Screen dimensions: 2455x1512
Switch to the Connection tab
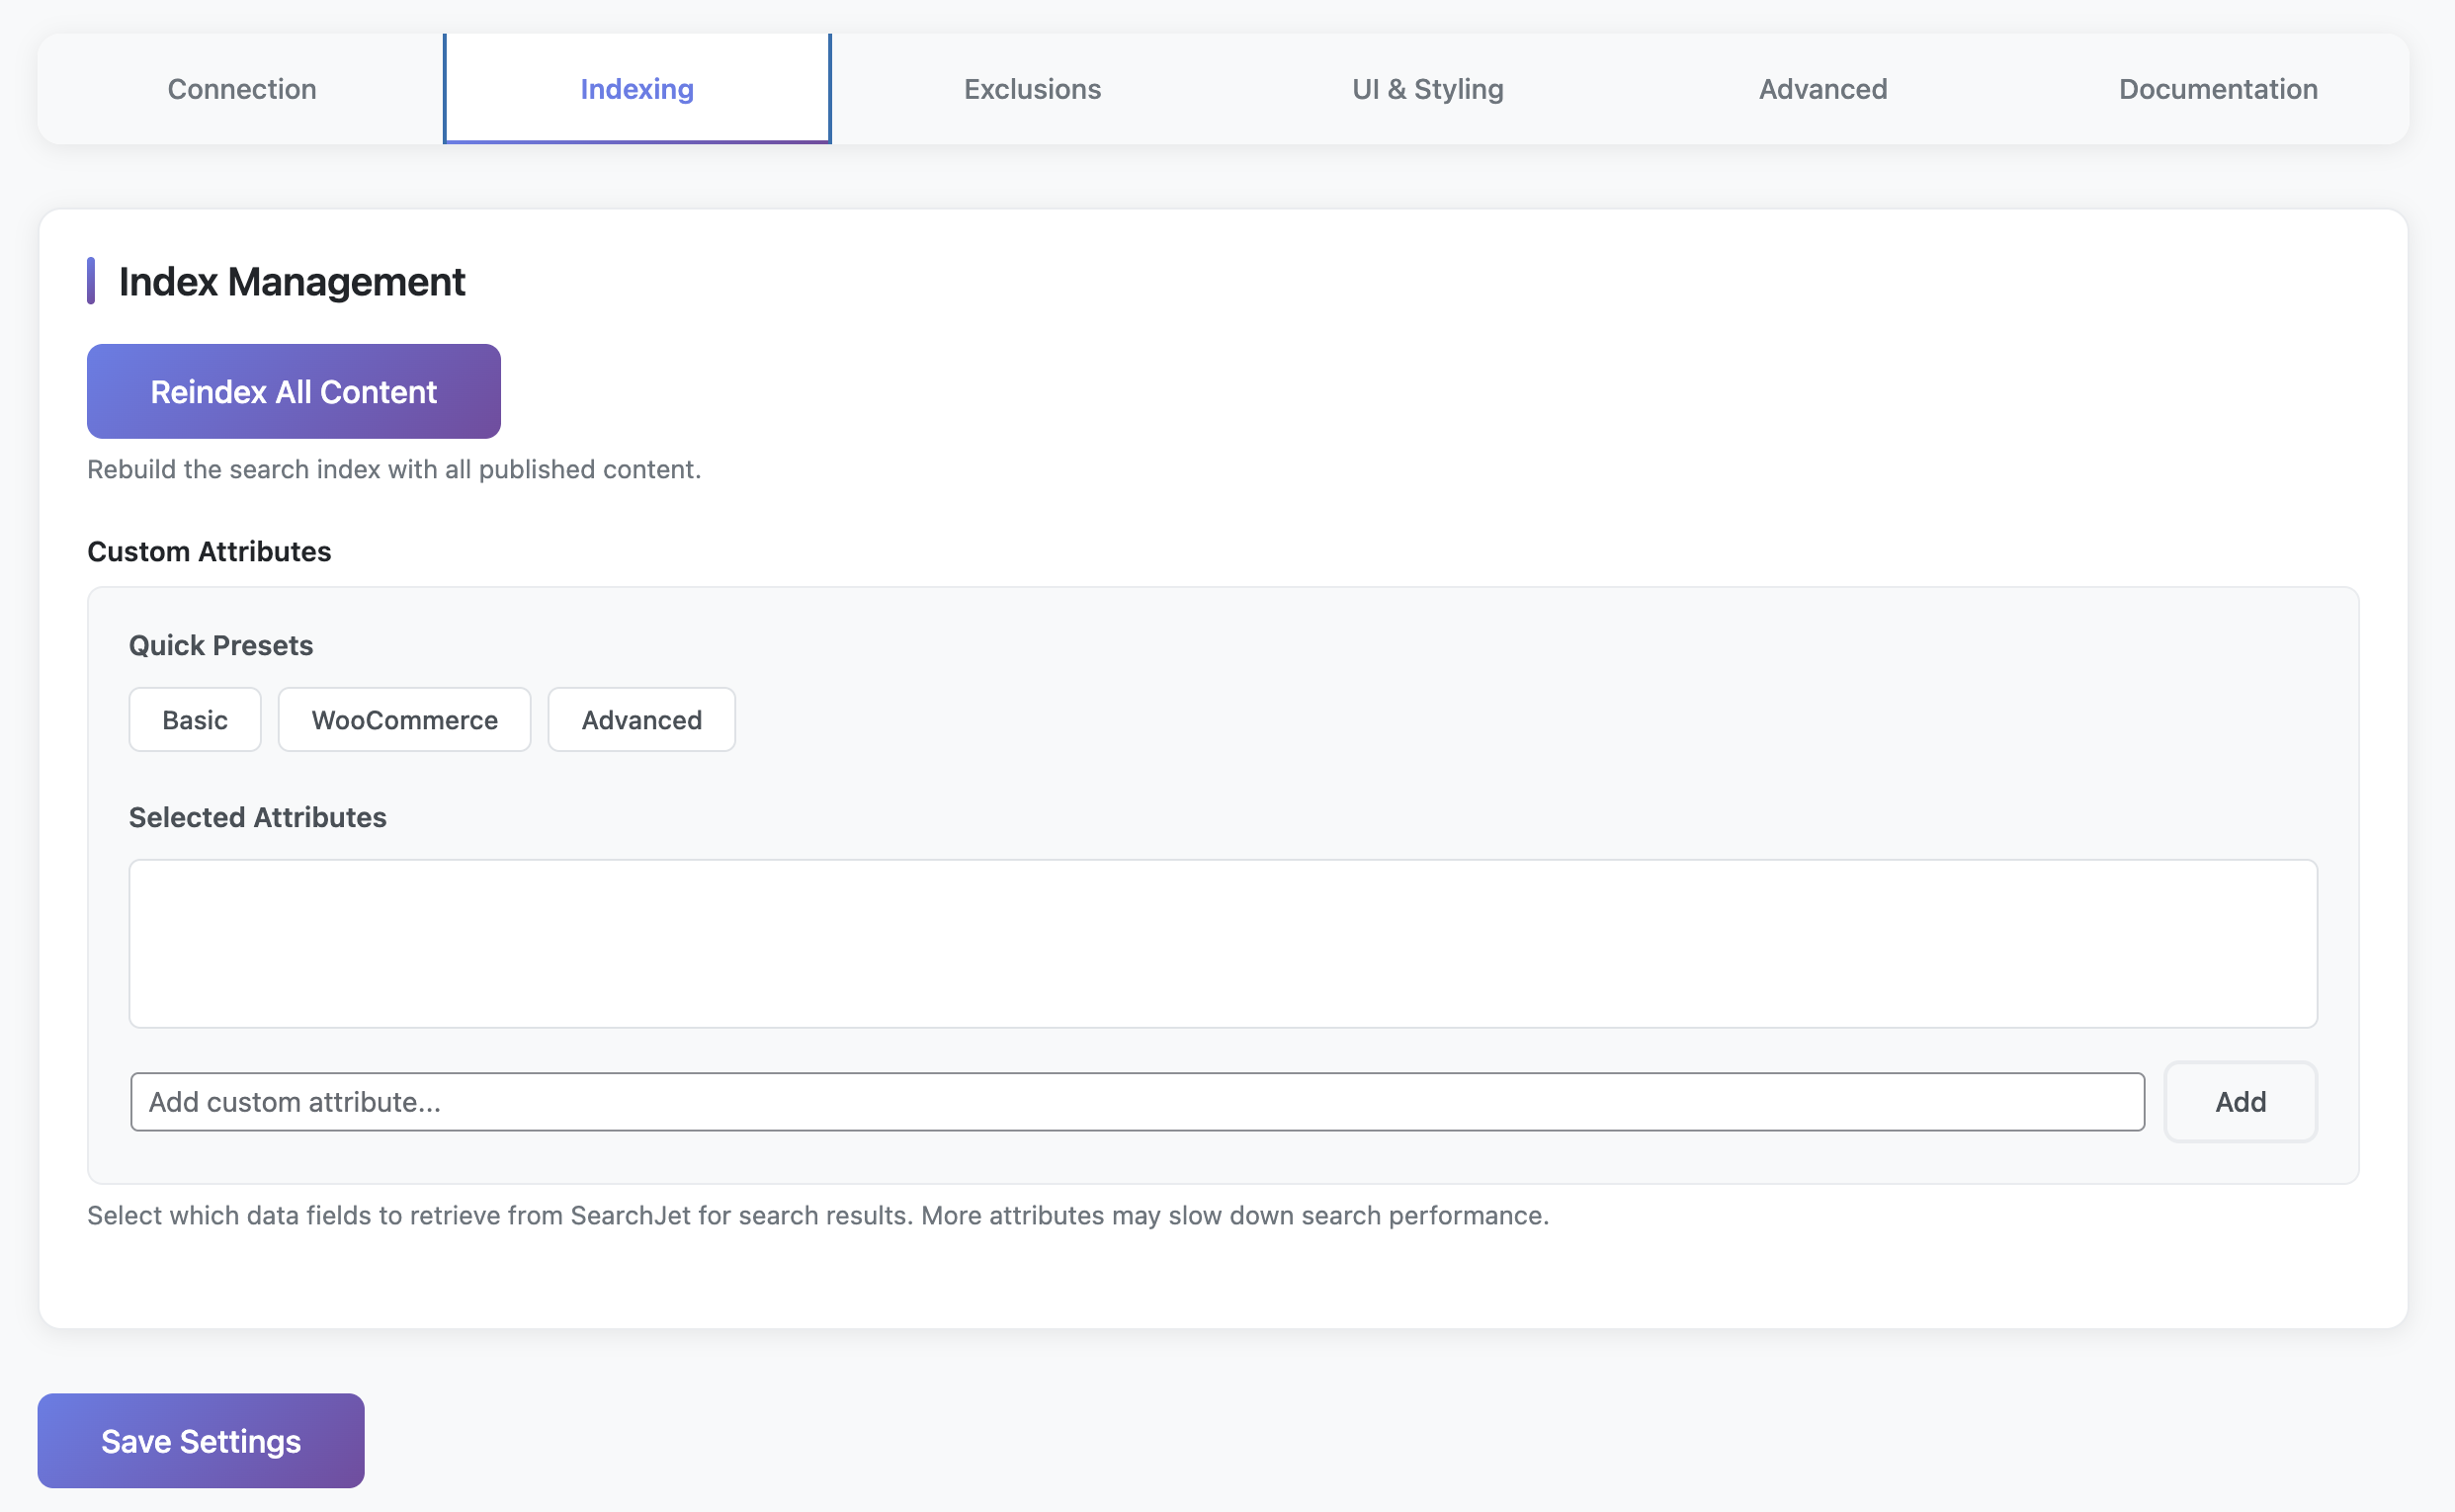(241, 88)
